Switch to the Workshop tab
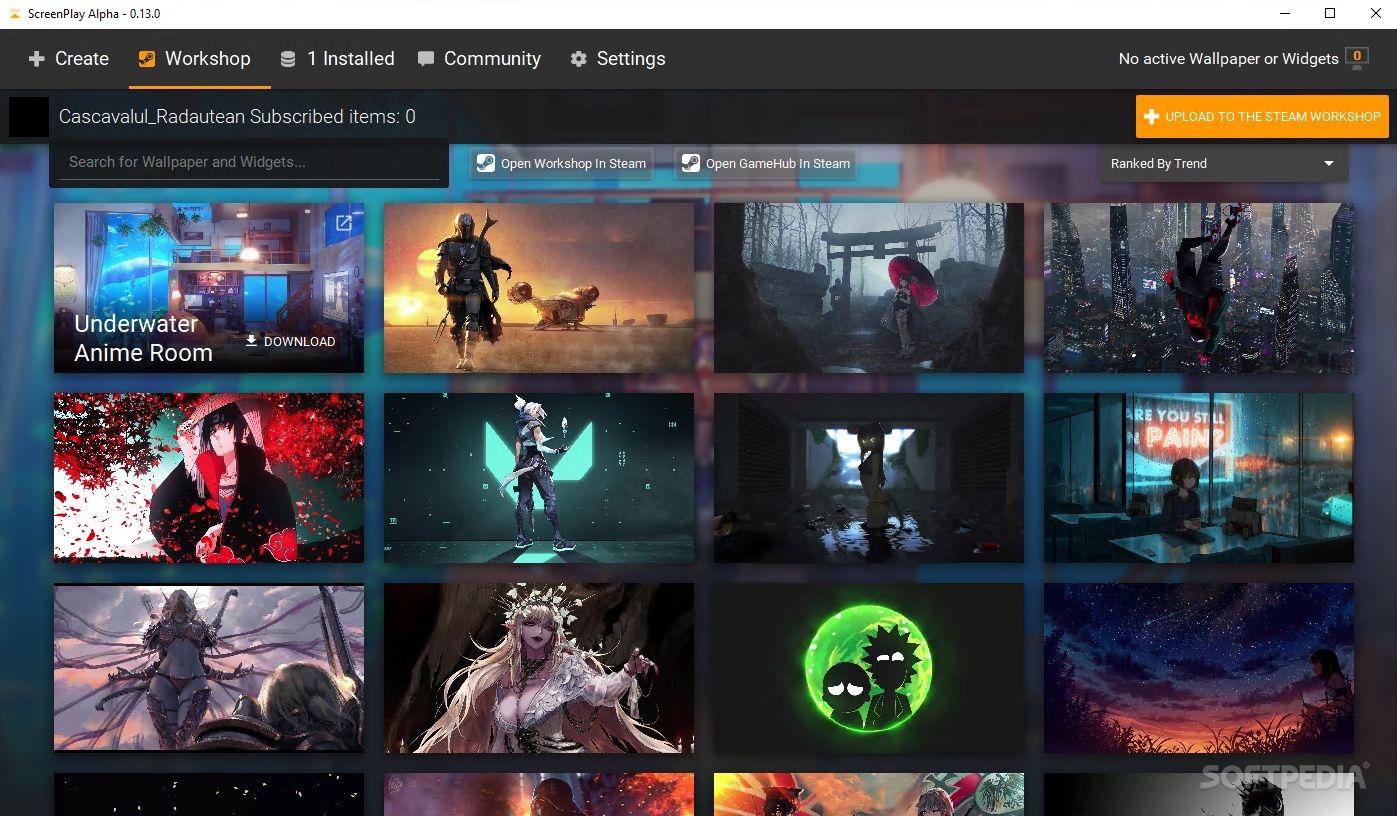 [199, 59]
